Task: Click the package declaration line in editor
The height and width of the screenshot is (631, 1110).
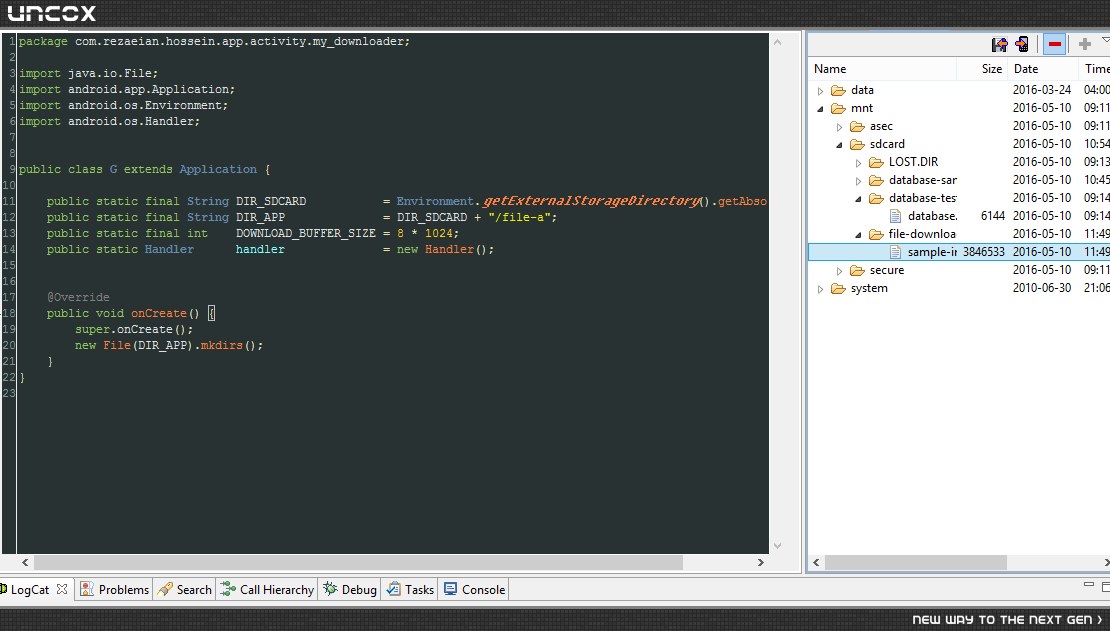Action: (x=214, y=42)
